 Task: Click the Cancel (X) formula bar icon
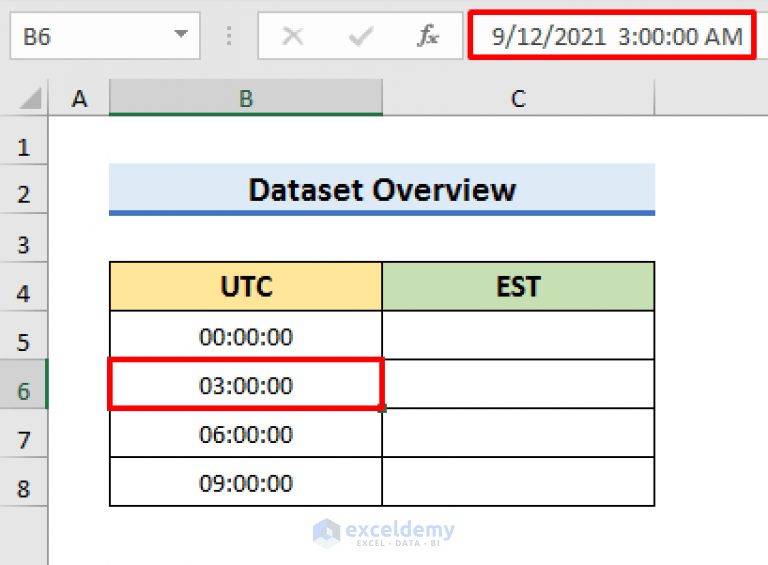[x=293, y=36]
